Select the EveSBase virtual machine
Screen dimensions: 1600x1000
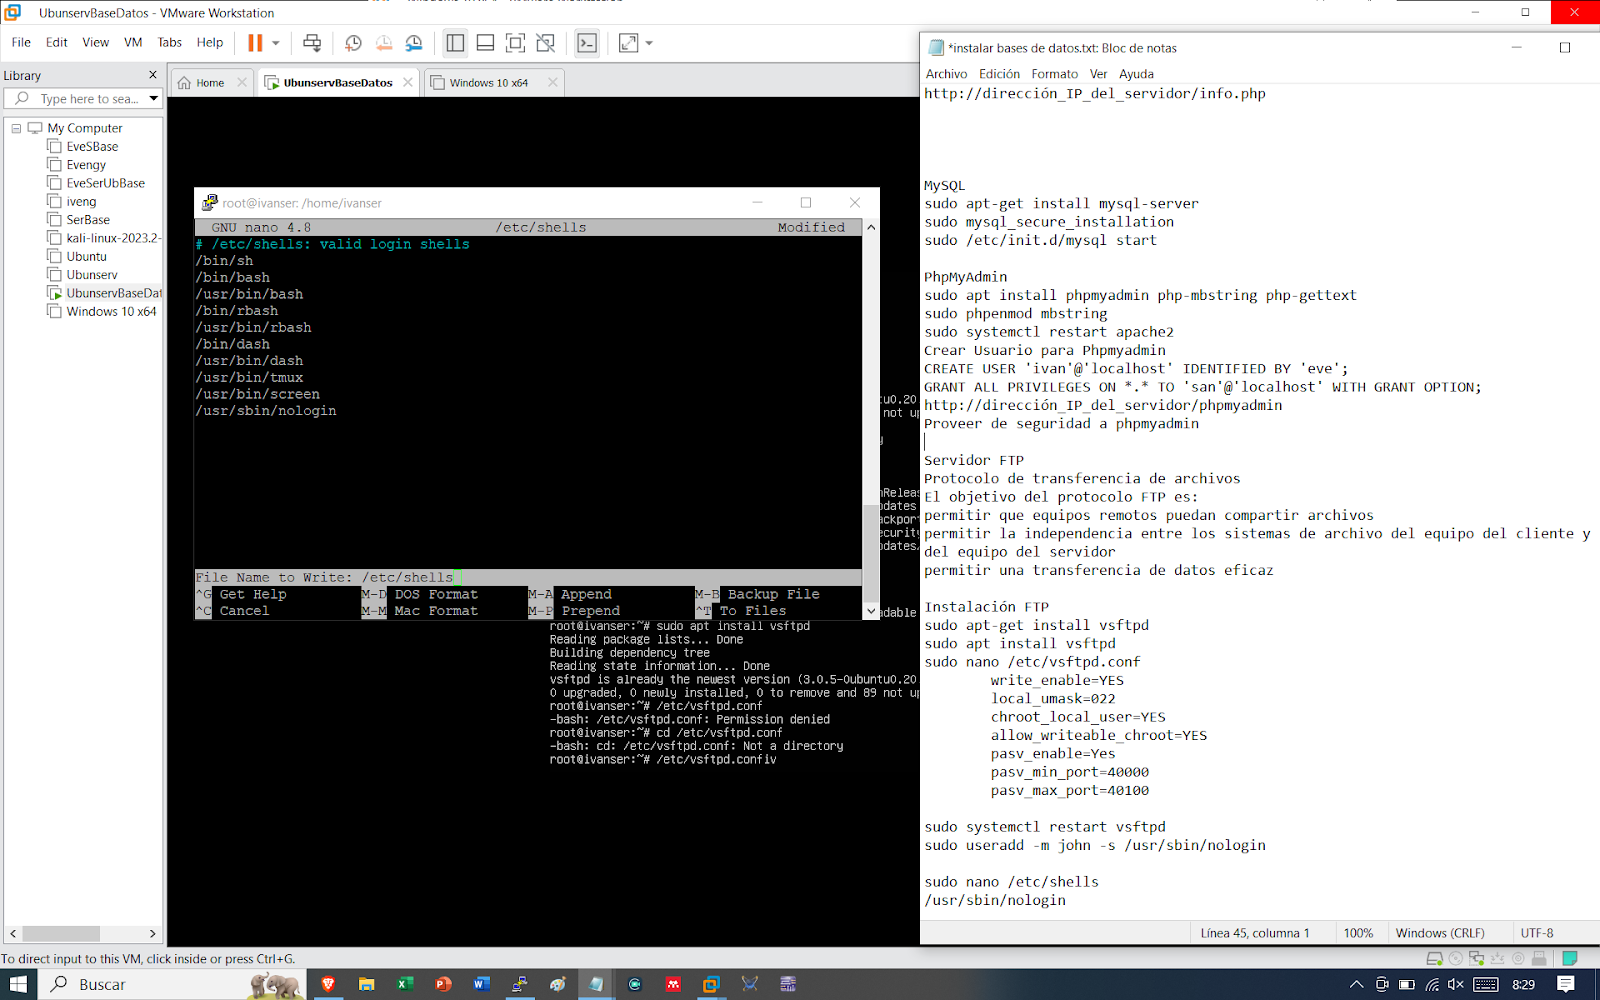92,147
